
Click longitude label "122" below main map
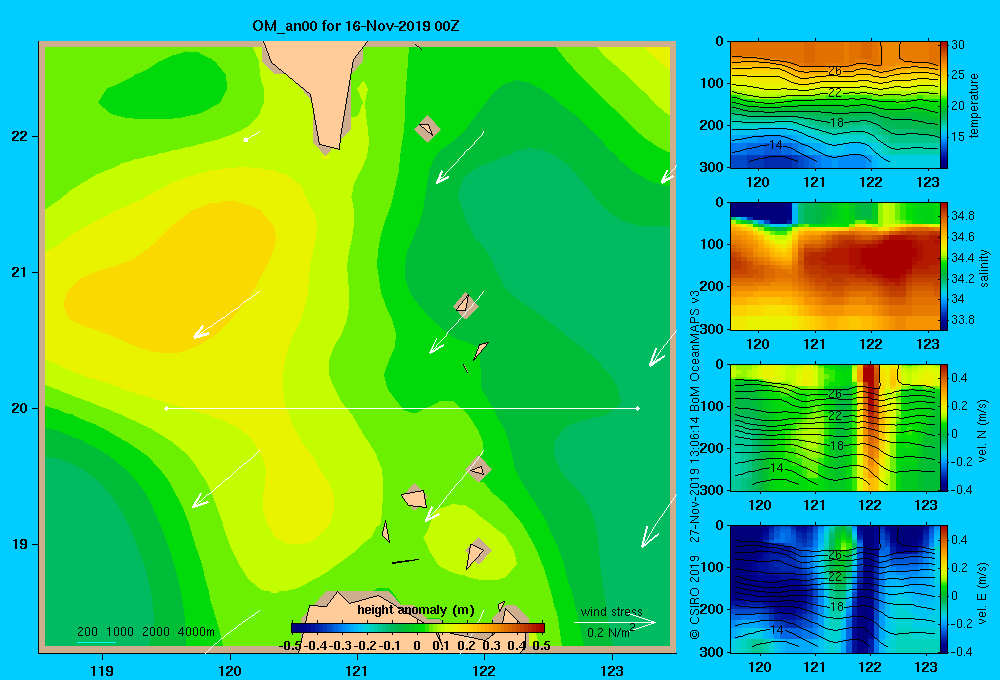(484, 670)
